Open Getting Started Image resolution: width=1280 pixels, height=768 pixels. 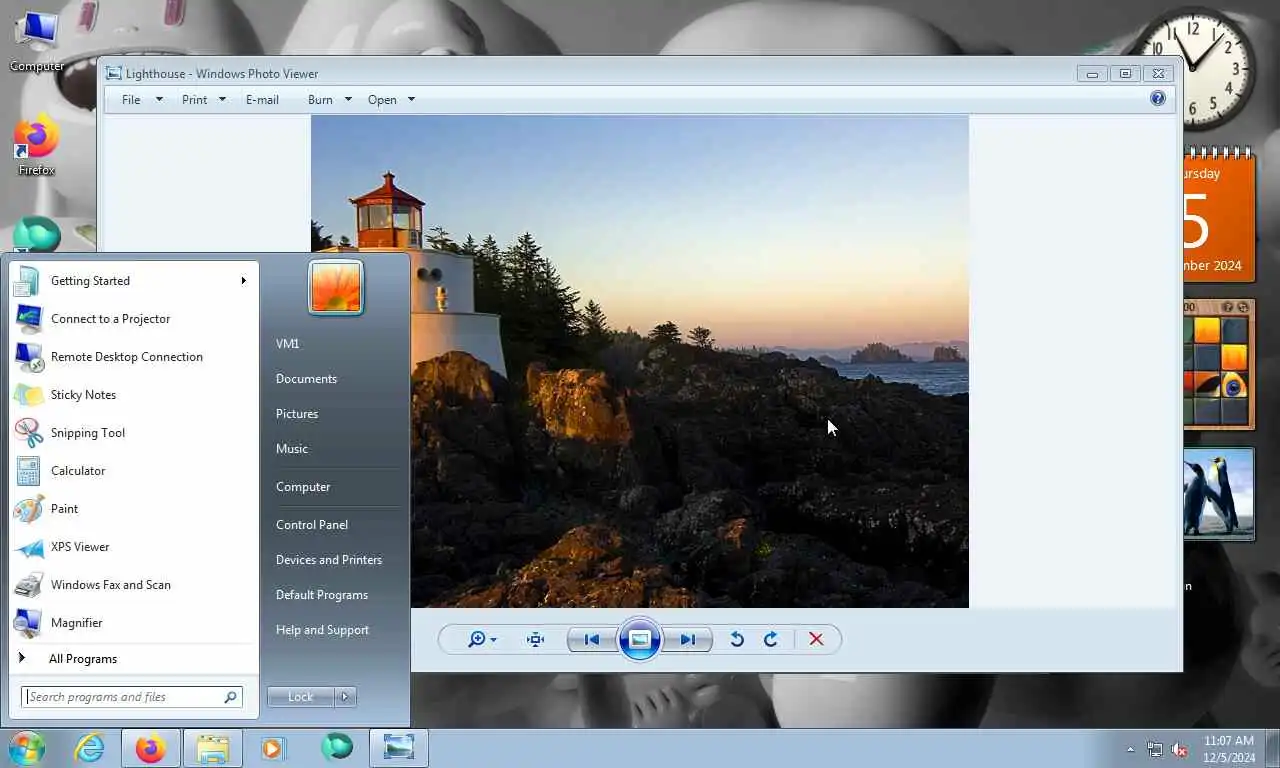coord(134,281)
